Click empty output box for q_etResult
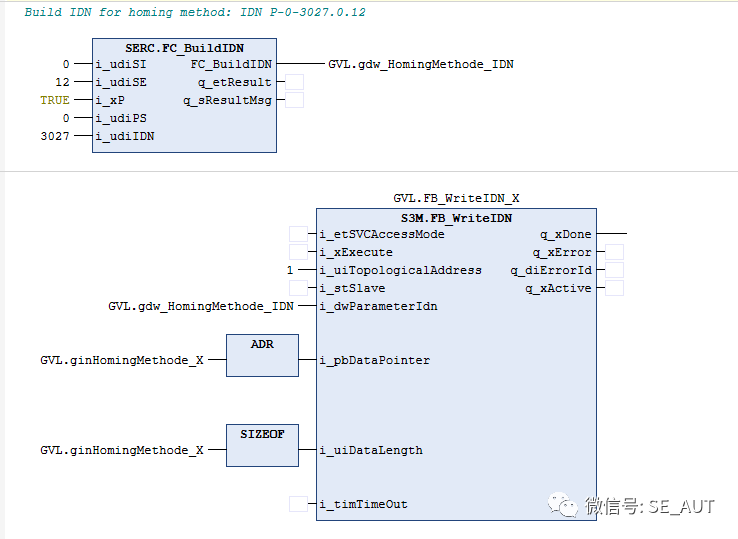Screen dimensions: 738x539 click(x=295, y=82)
